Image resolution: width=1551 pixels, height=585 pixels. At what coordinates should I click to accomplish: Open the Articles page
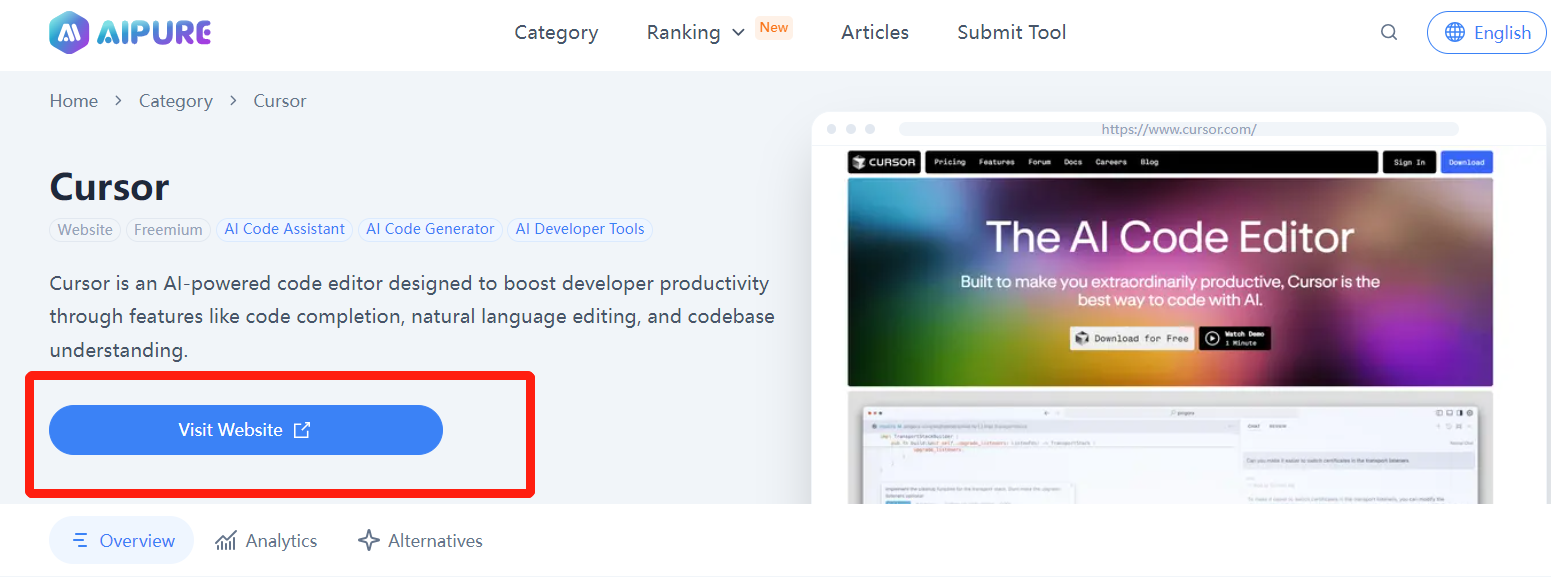(875, 32)
